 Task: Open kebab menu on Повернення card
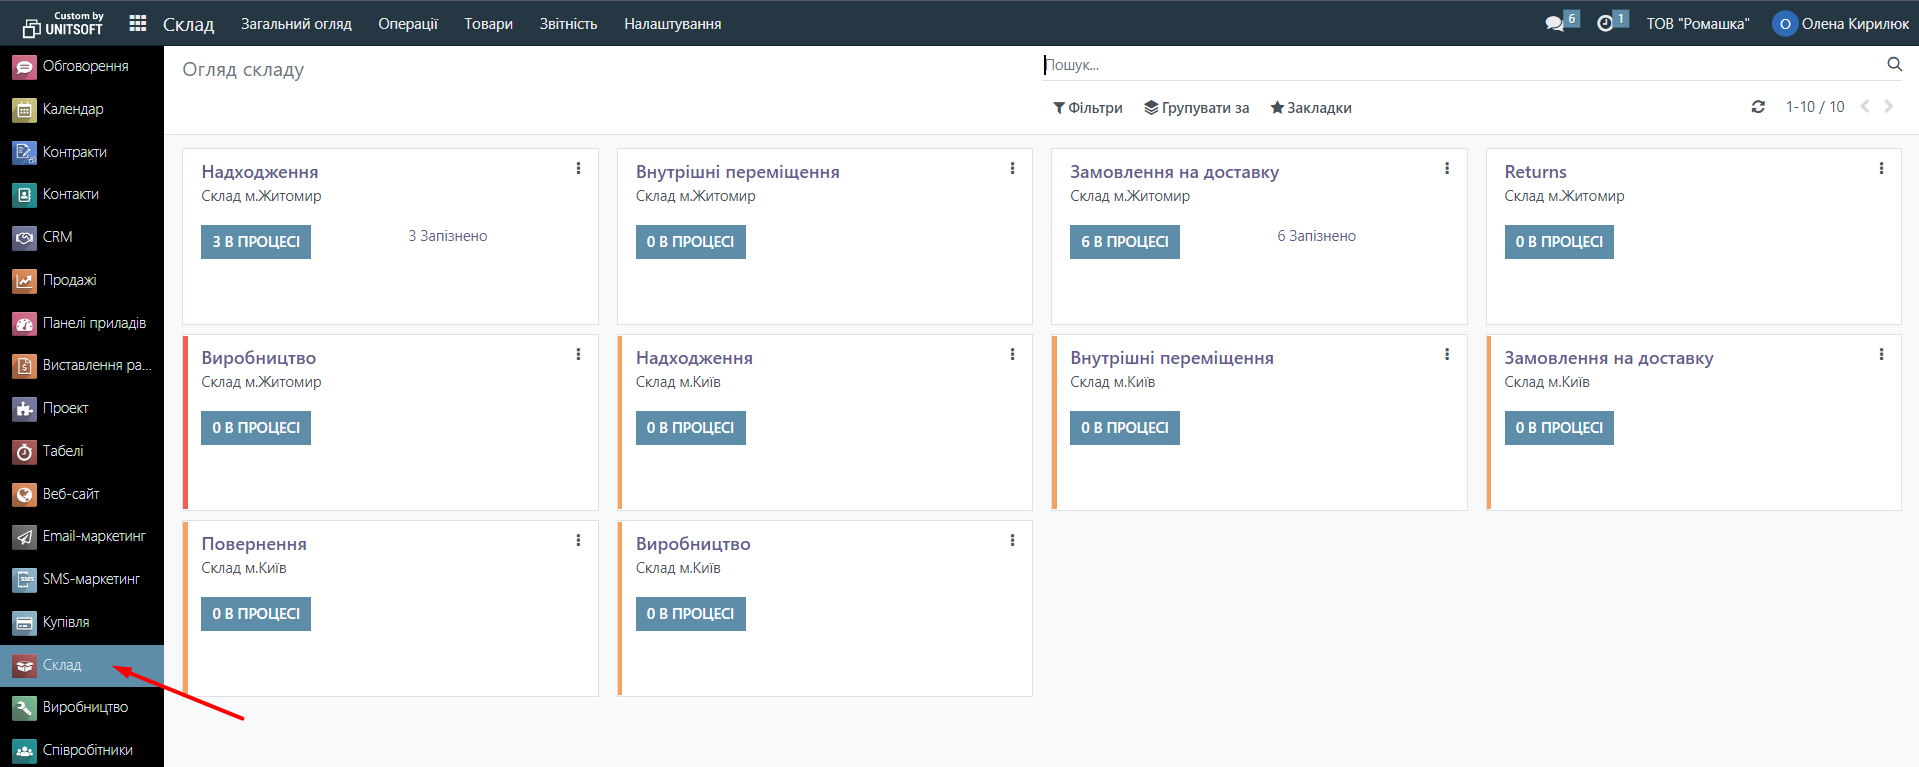pos(578,541)
